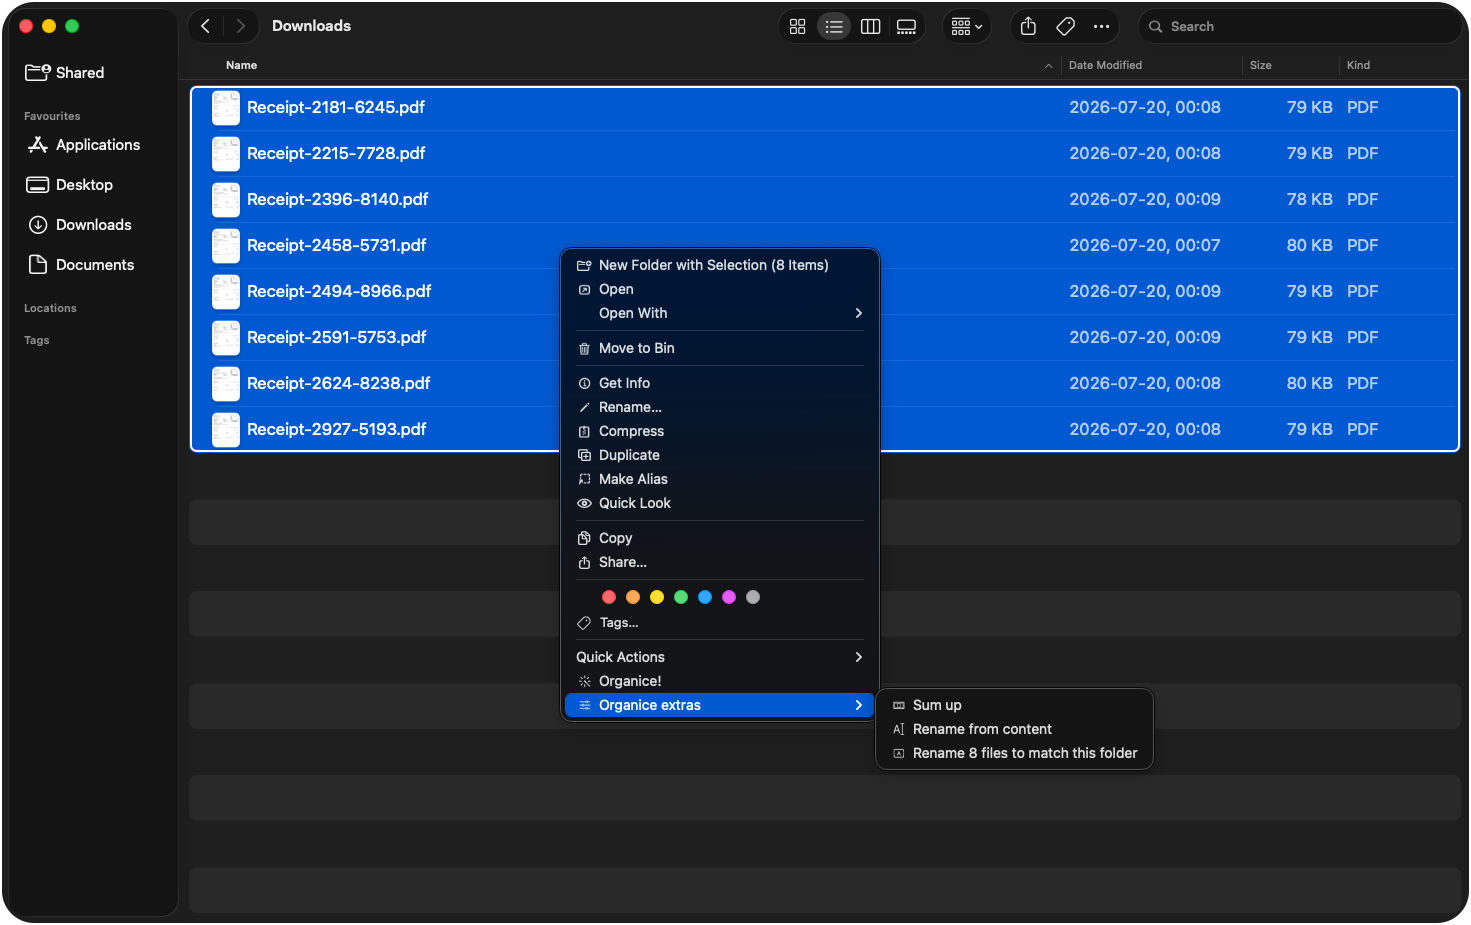Apply the purple tag color

[x=729, y=597]
